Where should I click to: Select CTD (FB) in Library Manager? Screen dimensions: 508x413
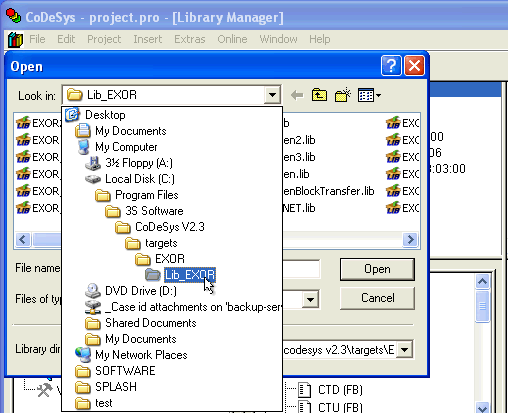point(340,390)
